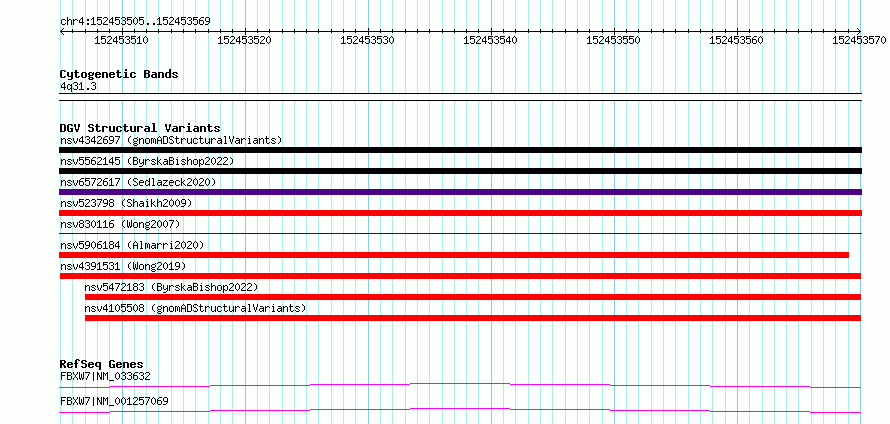Click the thin blue line for nsv830116
890x424 pixels.
[460, 233]
